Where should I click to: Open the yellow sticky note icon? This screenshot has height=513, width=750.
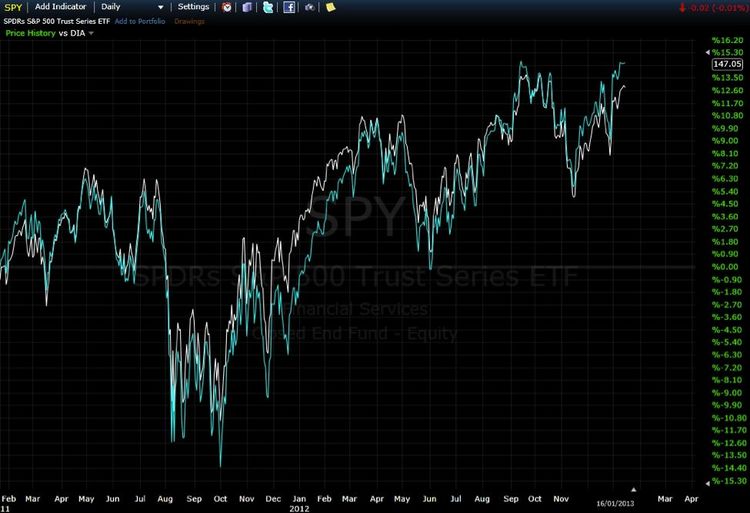(331, 7)
